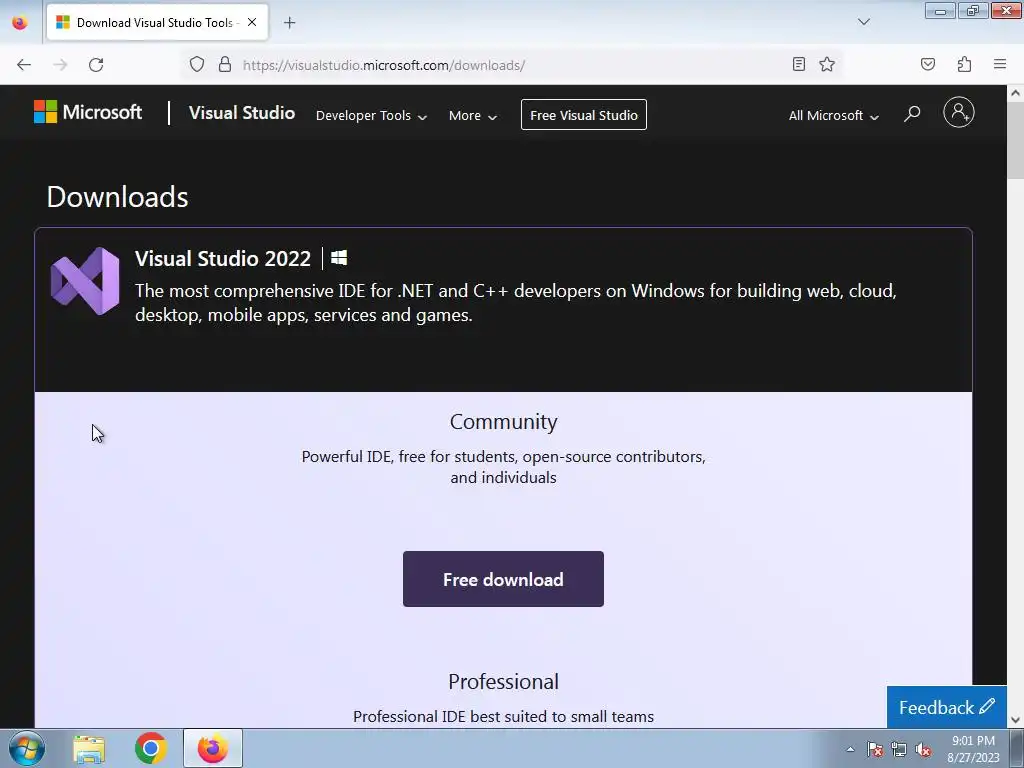Open Windows Explorer from the taskbar

tap(89, 748)
